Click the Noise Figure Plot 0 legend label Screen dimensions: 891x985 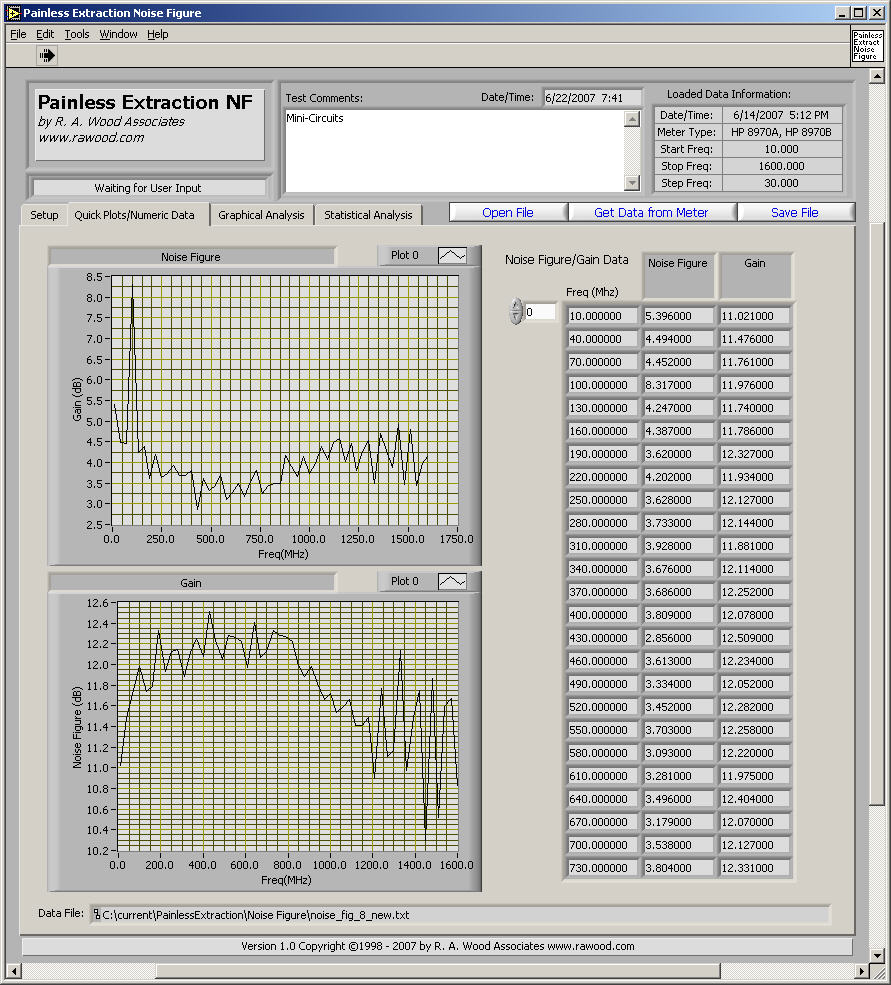(x=405, y=255)
